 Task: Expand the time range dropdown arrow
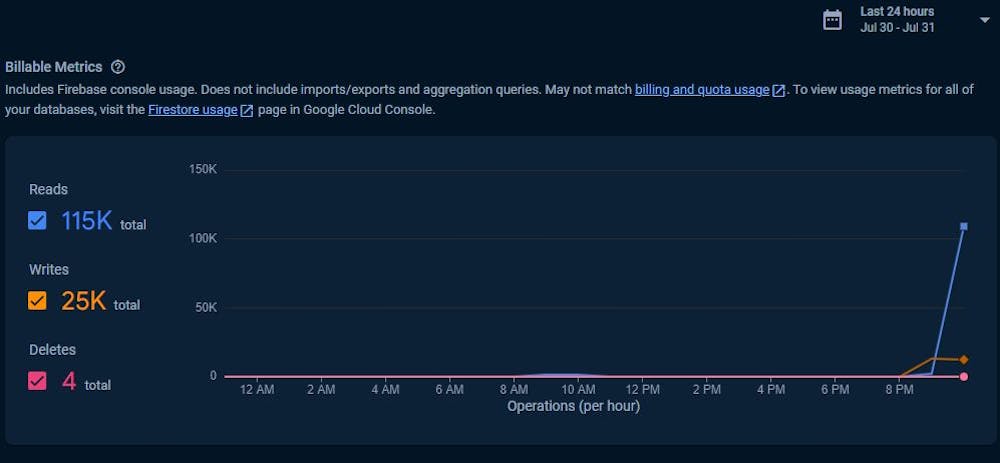(x=984, y=20)
